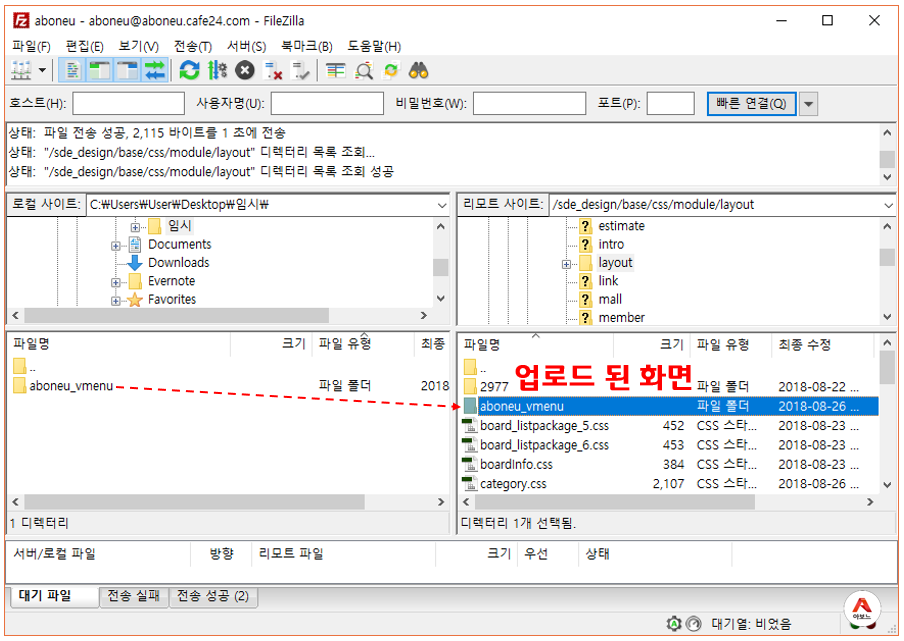
Task: Select mall folder in remote tree
Action: 609,299
